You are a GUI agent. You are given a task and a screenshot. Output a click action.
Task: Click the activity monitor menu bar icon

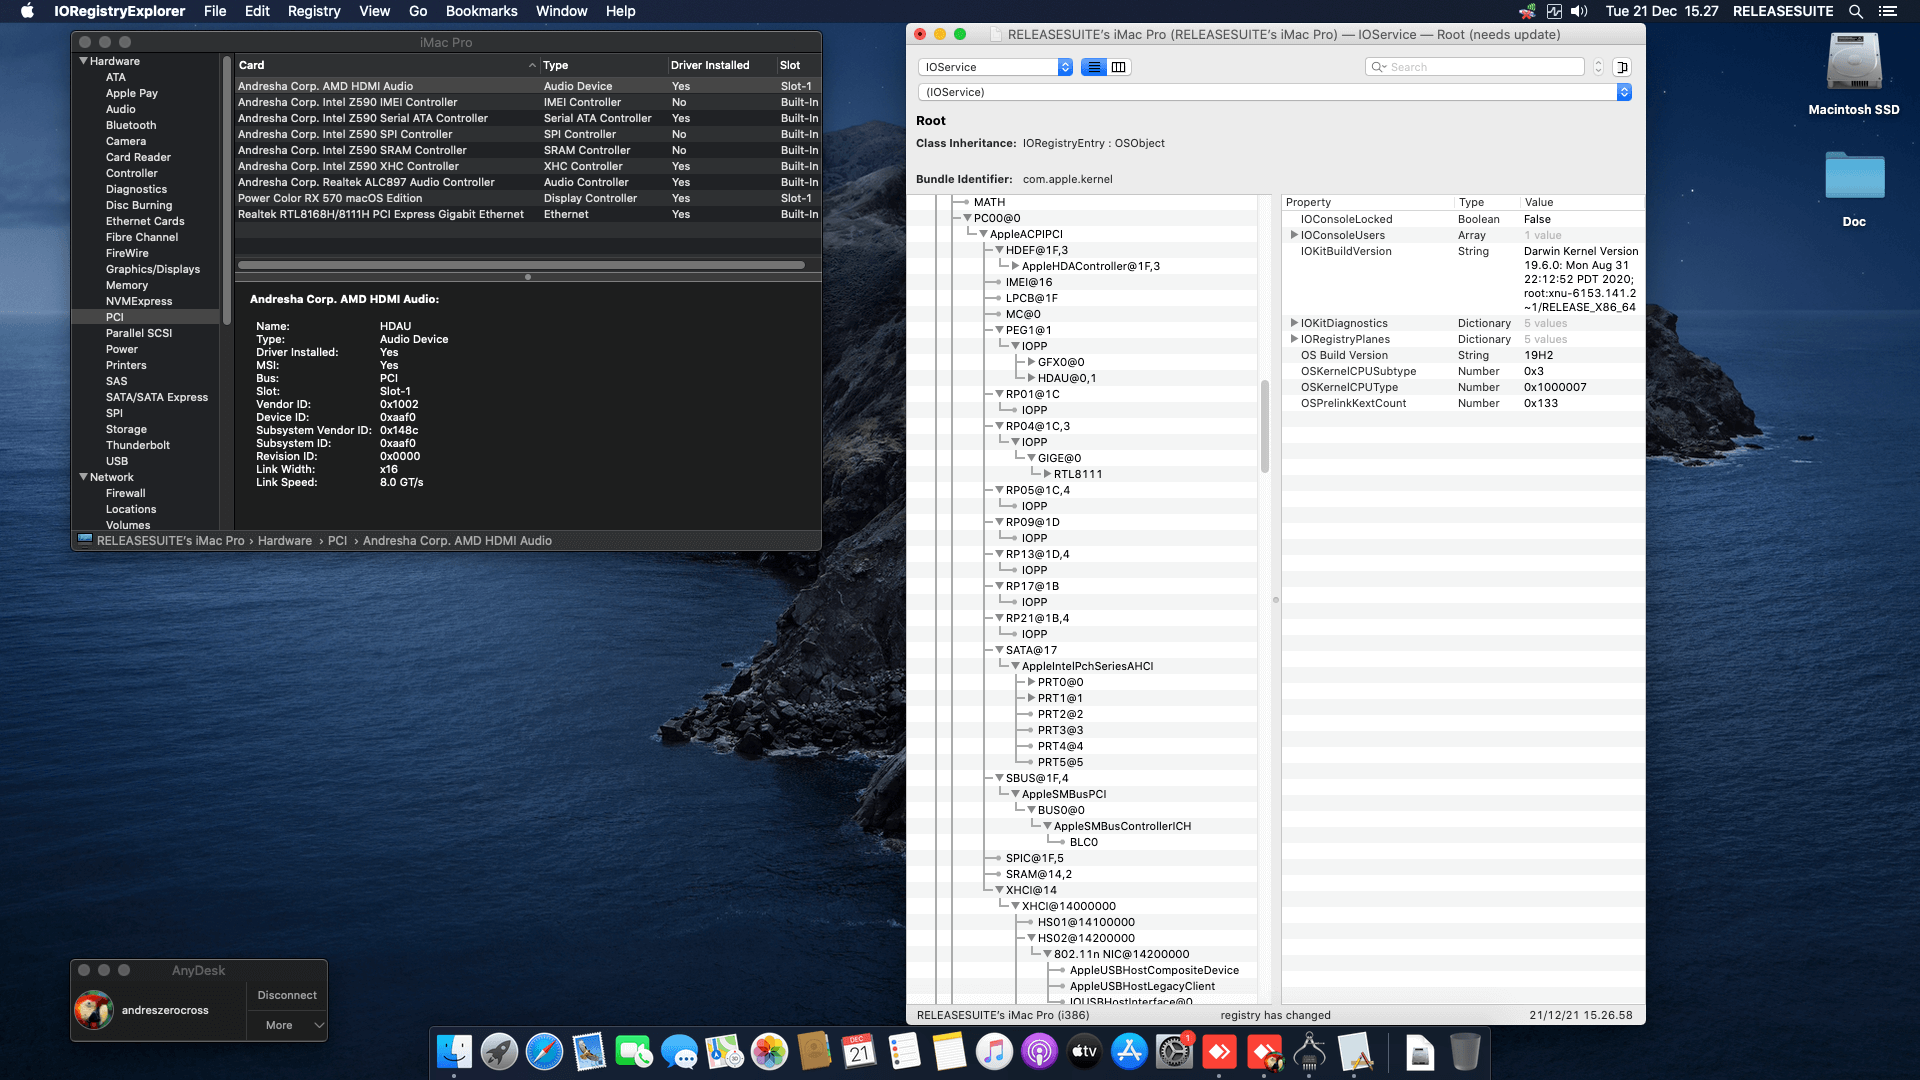point(1554,11)
